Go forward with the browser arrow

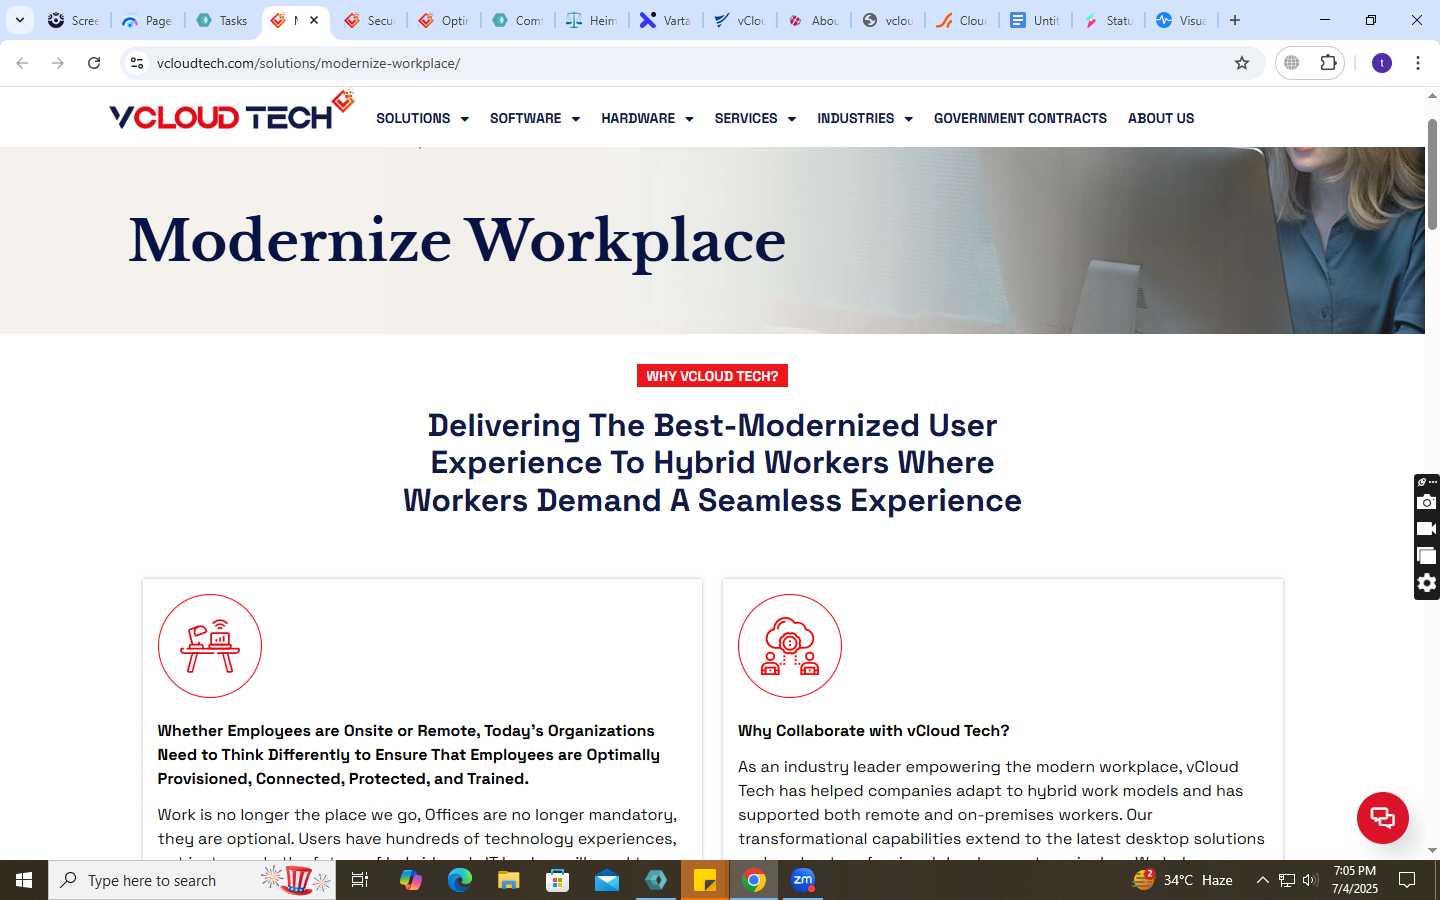[58, 63]
